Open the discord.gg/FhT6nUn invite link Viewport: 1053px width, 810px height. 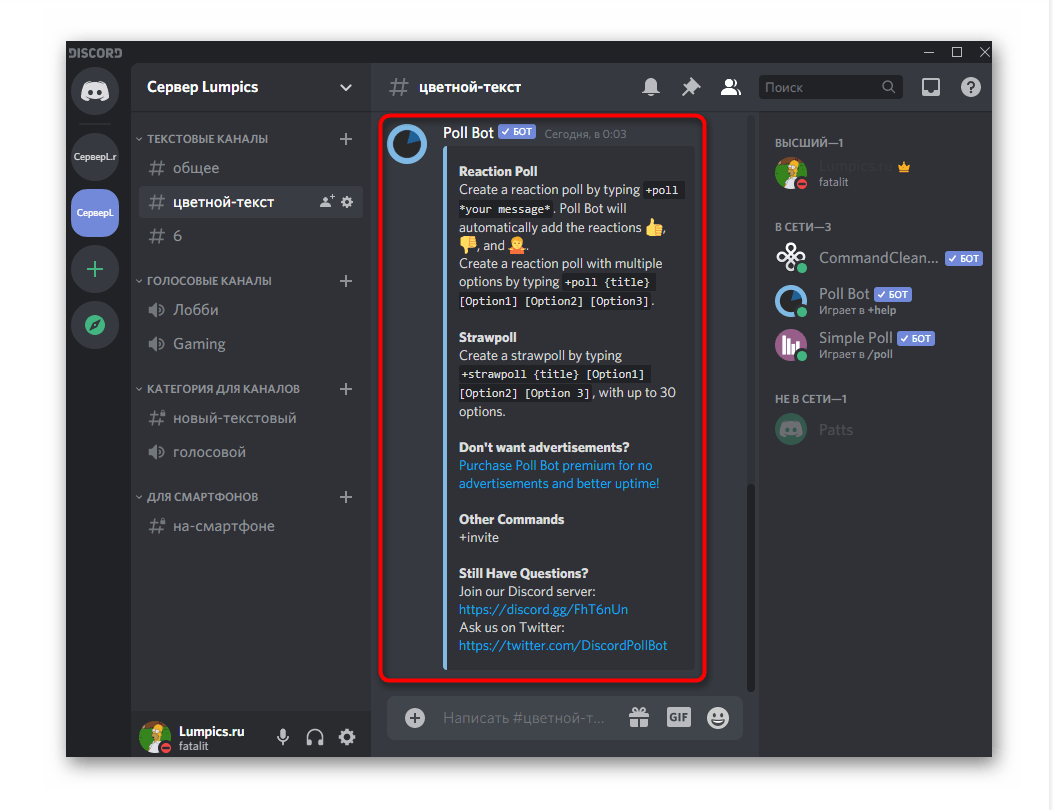tap(543, 609)
